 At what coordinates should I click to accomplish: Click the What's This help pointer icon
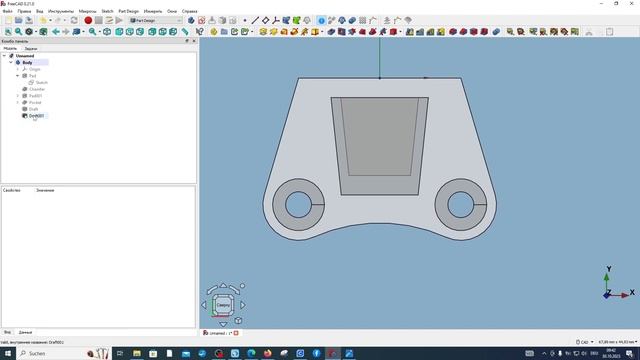(x=199, y=31)
